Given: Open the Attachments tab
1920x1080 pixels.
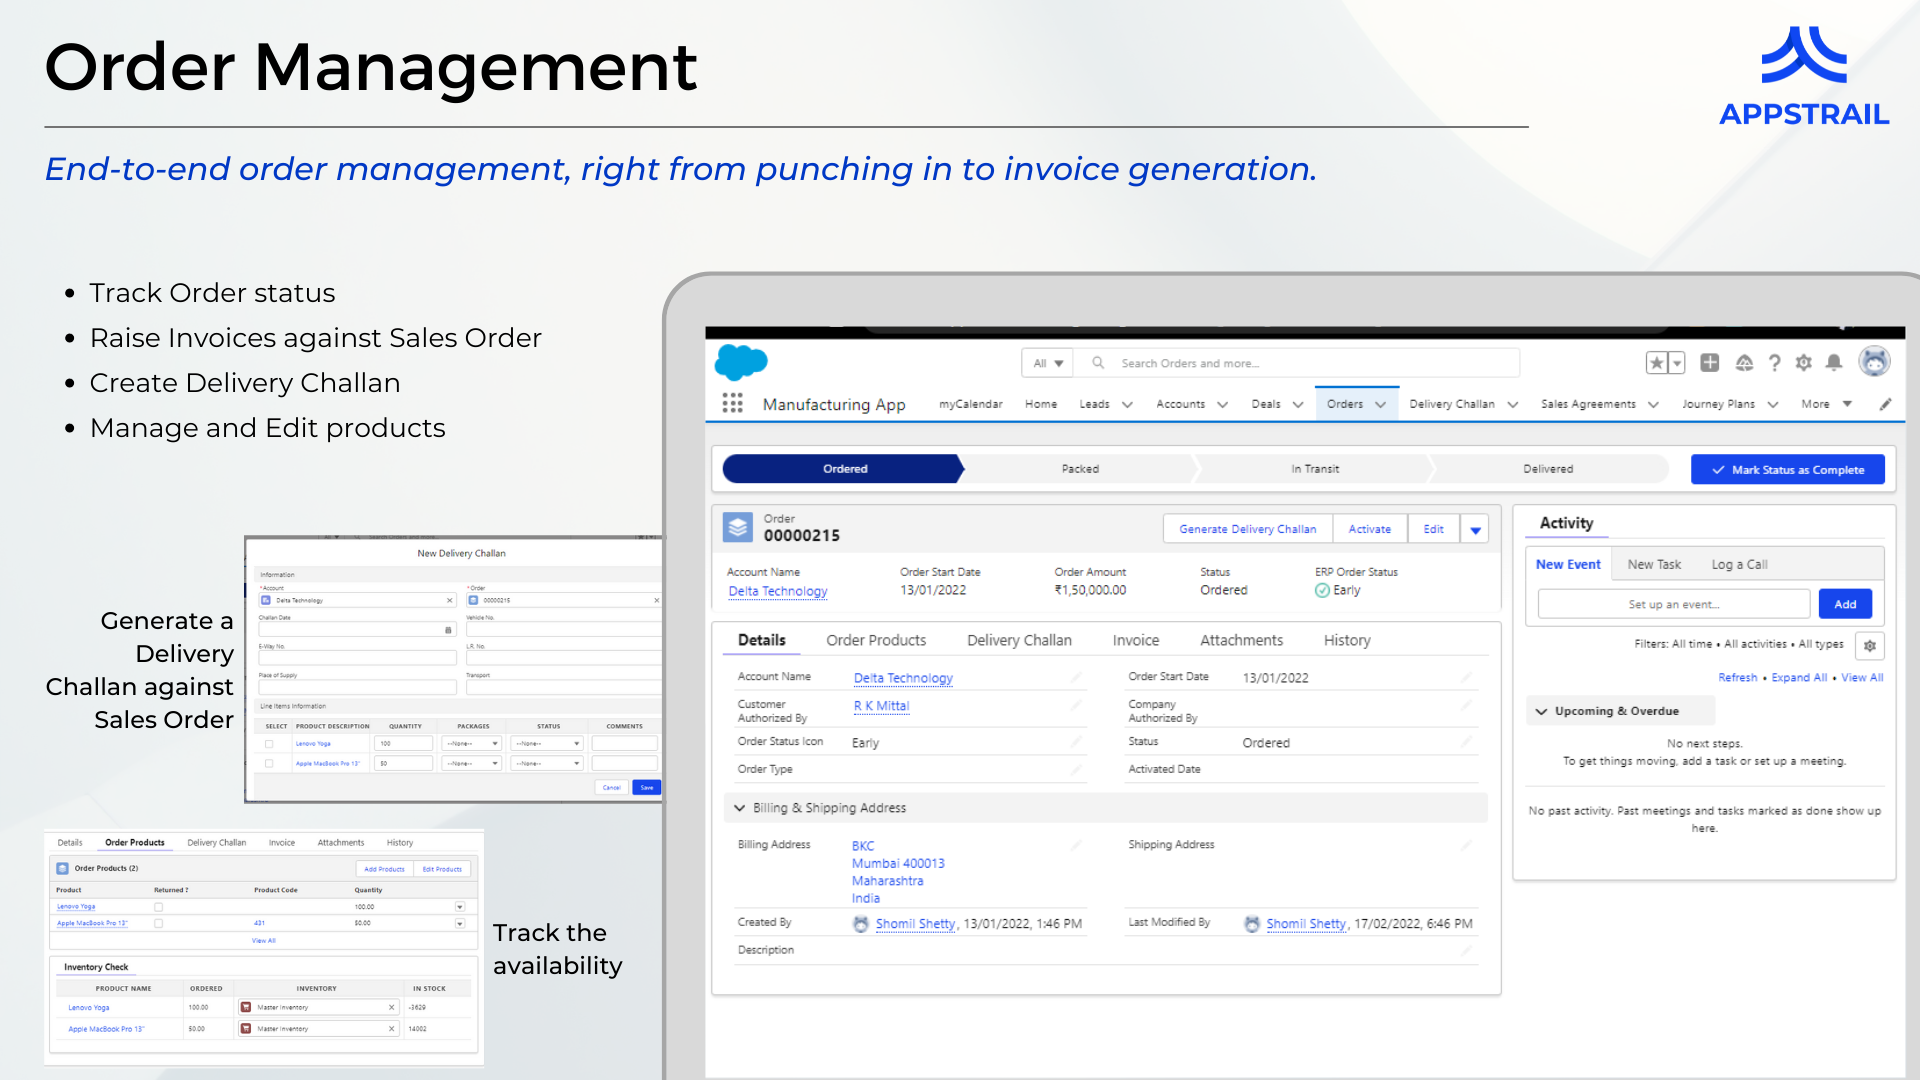Looking at the screenshot, I should tap(1241, 640).
